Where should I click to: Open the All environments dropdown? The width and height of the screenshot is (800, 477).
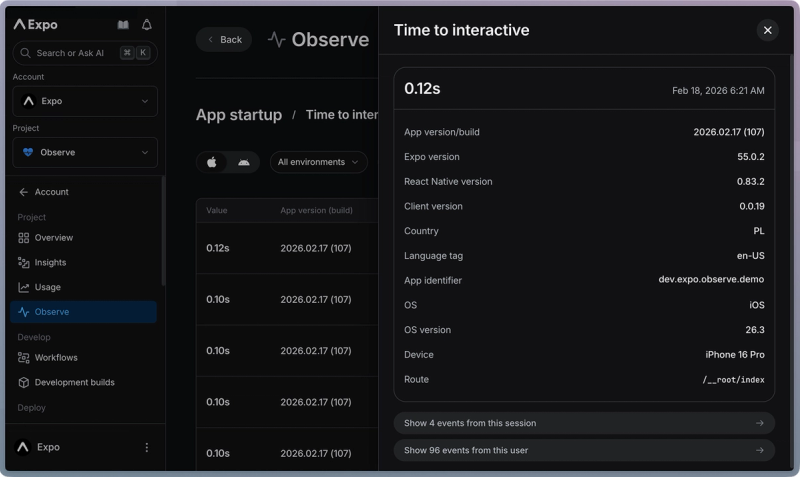(x=318, y=162)
